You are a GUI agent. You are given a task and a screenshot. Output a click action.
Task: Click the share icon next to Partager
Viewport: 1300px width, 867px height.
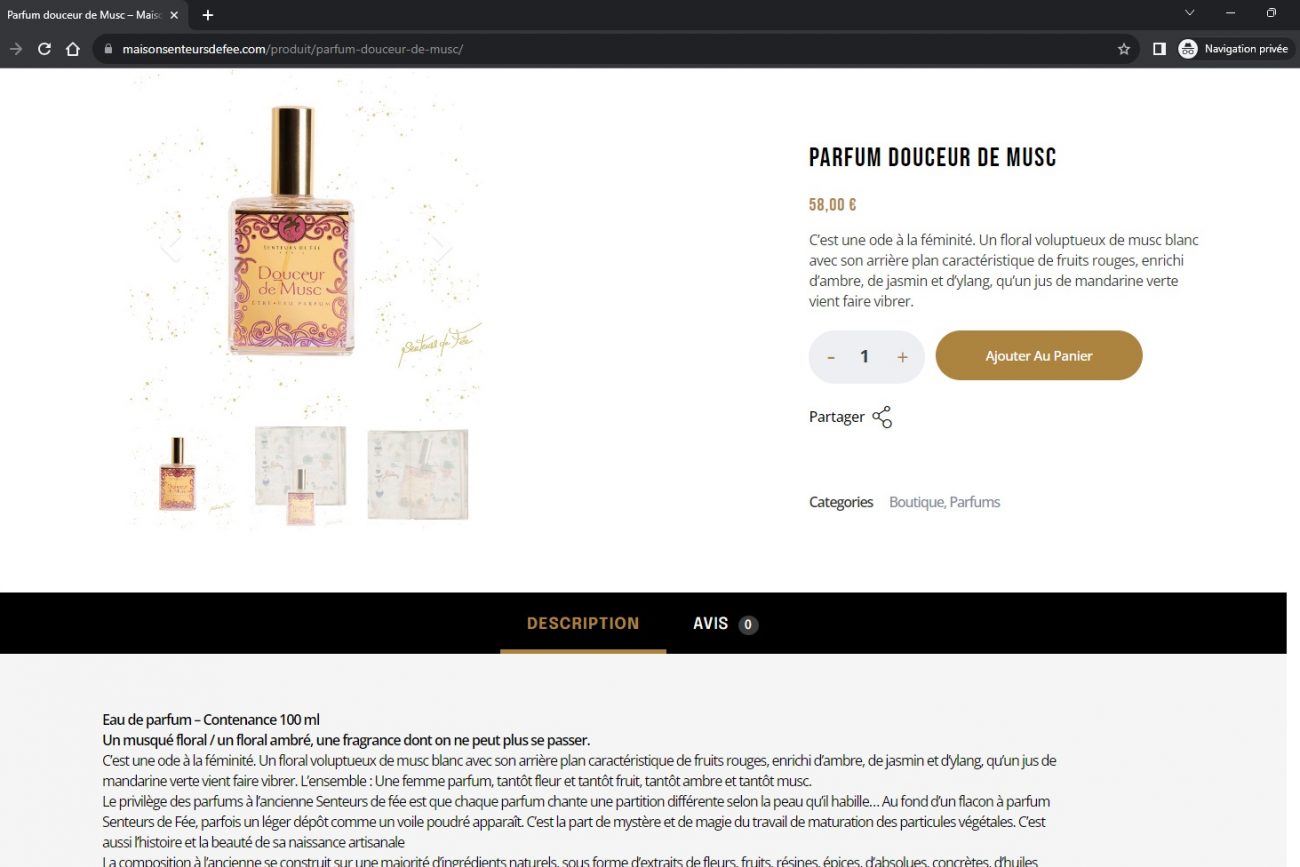[881, 417]
